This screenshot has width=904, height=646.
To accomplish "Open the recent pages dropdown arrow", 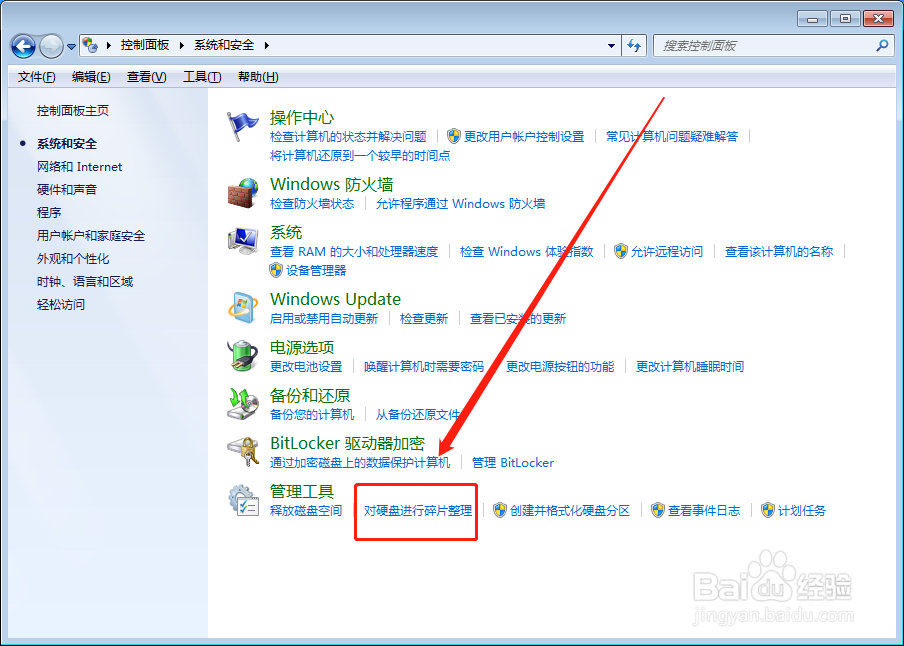I will (71, 47).
